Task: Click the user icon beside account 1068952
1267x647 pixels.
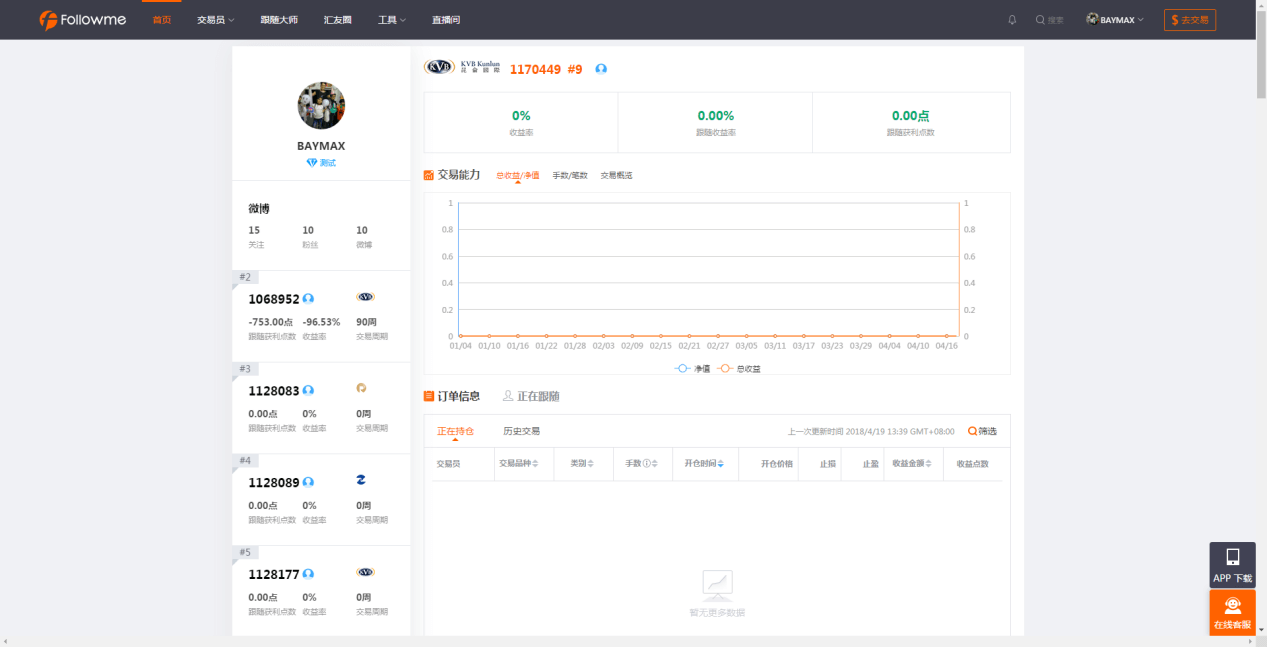Action: click(308, 299)
